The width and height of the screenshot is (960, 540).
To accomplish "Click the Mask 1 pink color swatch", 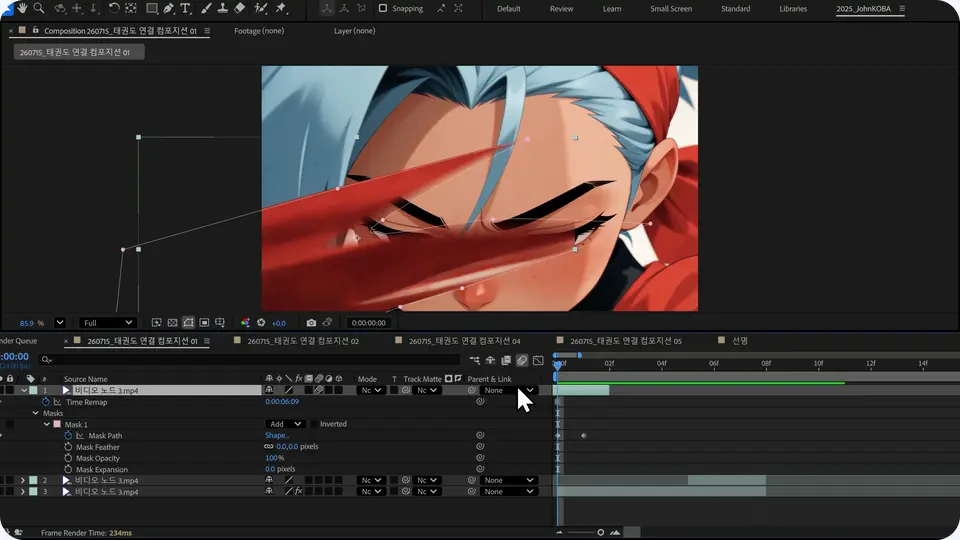I will coord(57,424).
